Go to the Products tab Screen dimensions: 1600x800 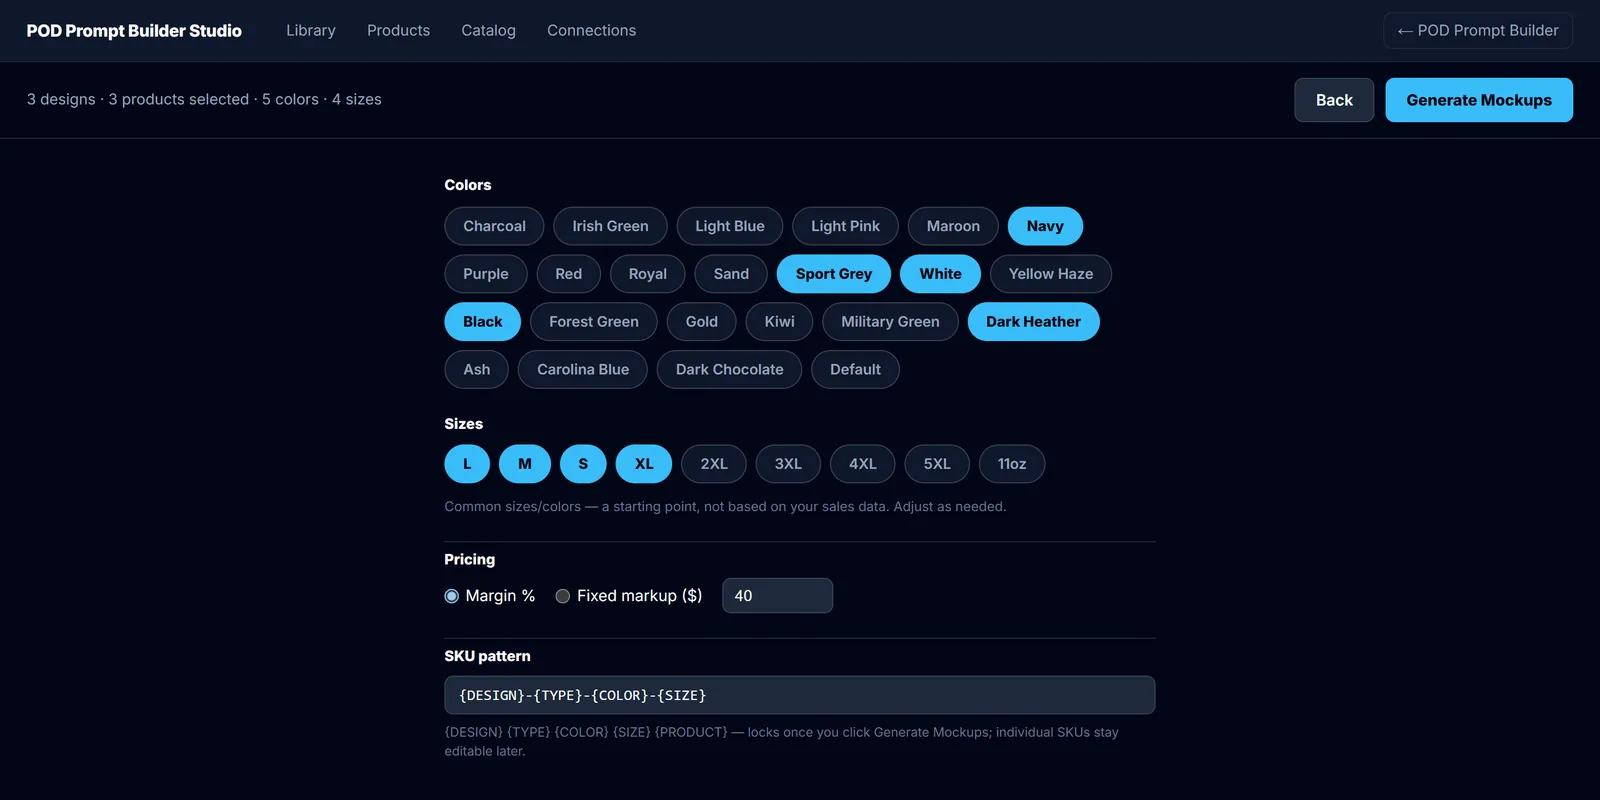click(398, 31)
